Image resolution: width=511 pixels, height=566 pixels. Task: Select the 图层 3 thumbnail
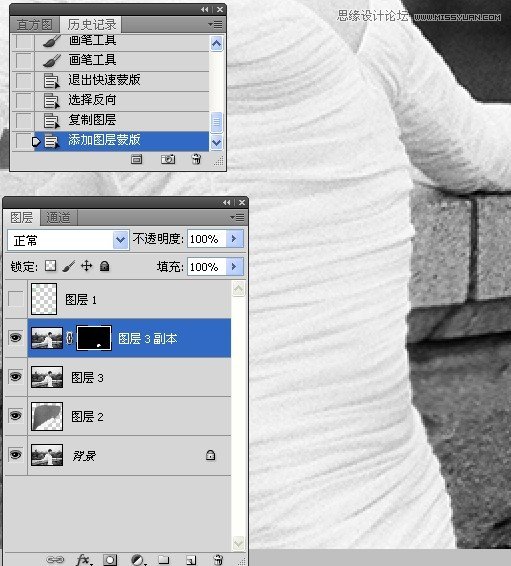pos(47,377)
